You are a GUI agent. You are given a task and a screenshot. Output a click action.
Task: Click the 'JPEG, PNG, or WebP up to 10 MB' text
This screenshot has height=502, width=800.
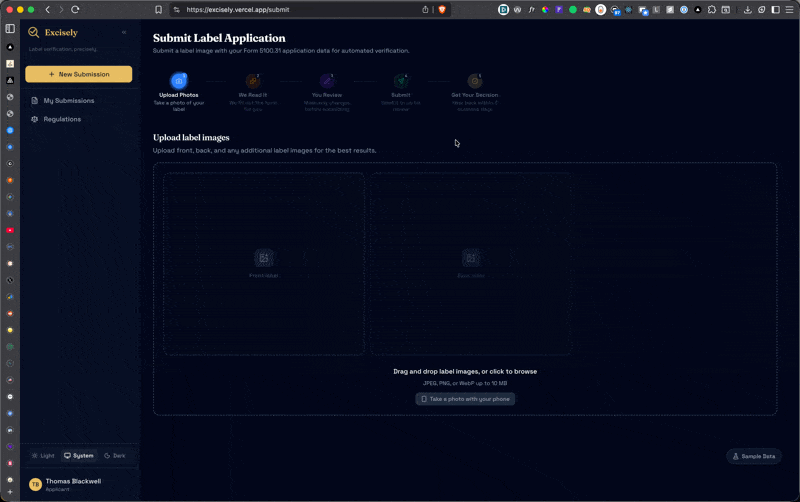click(465, 383)
